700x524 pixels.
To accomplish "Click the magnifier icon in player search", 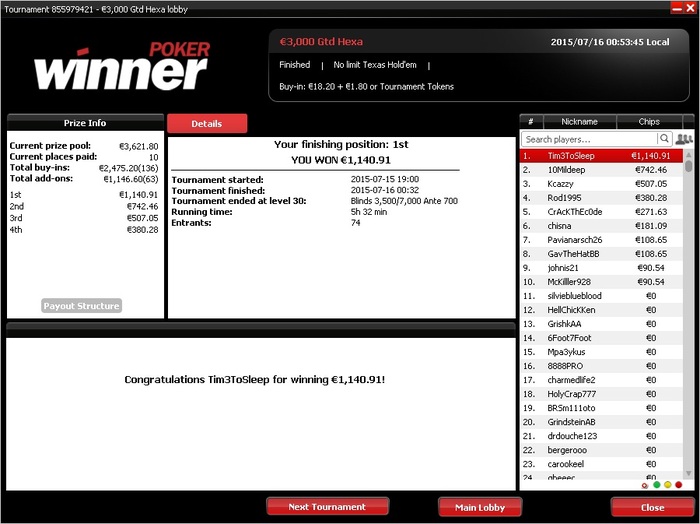I will coord(664,139).
